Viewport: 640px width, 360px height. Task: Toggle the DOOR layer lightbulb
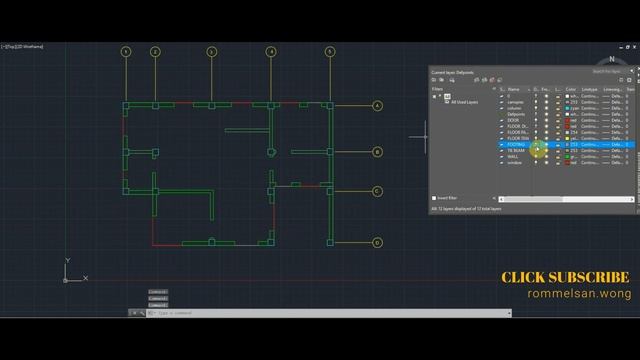pos(536,120)
